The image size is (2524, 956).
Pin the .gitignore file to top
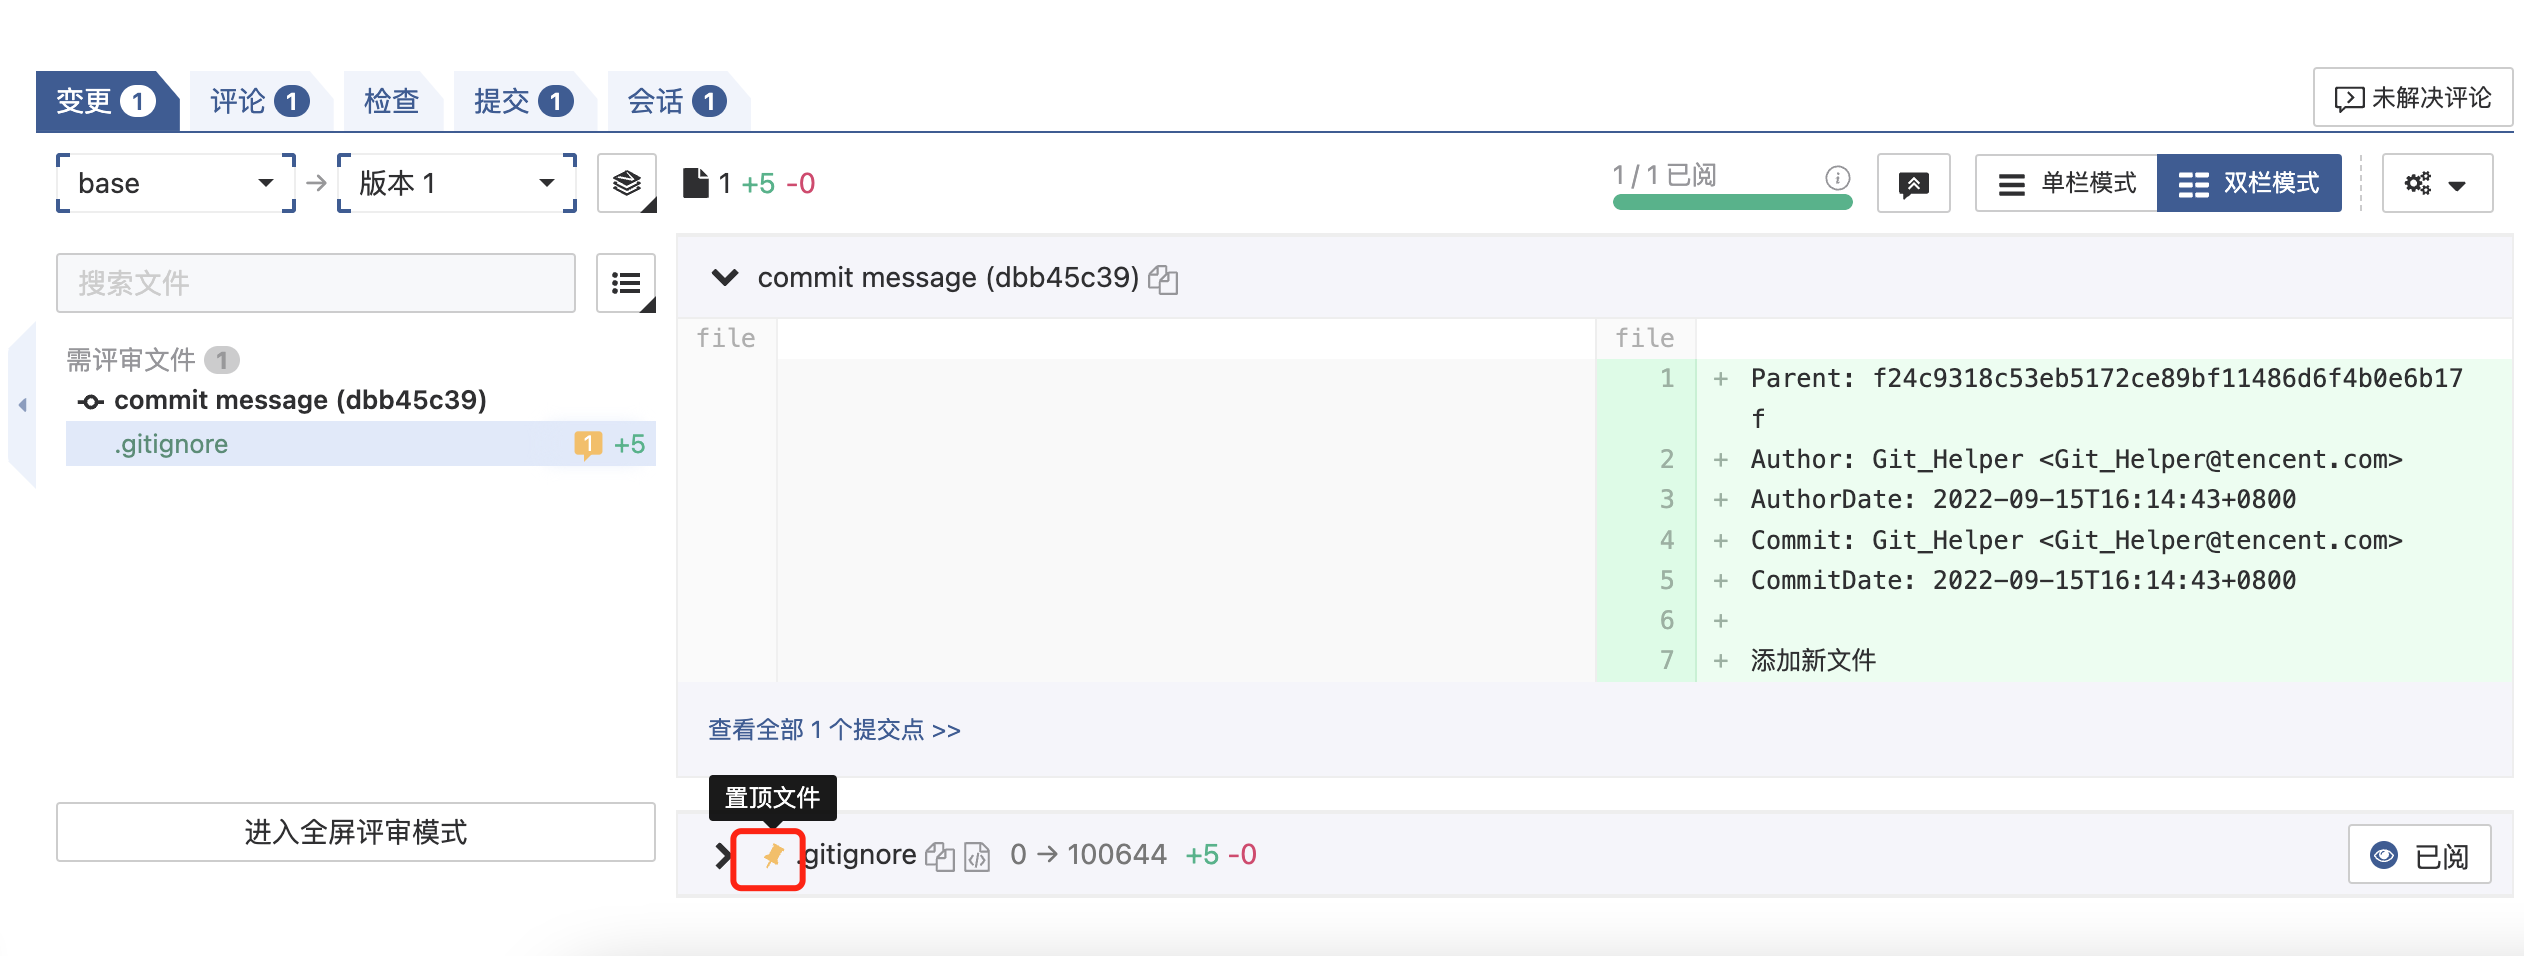pos(772,856)
